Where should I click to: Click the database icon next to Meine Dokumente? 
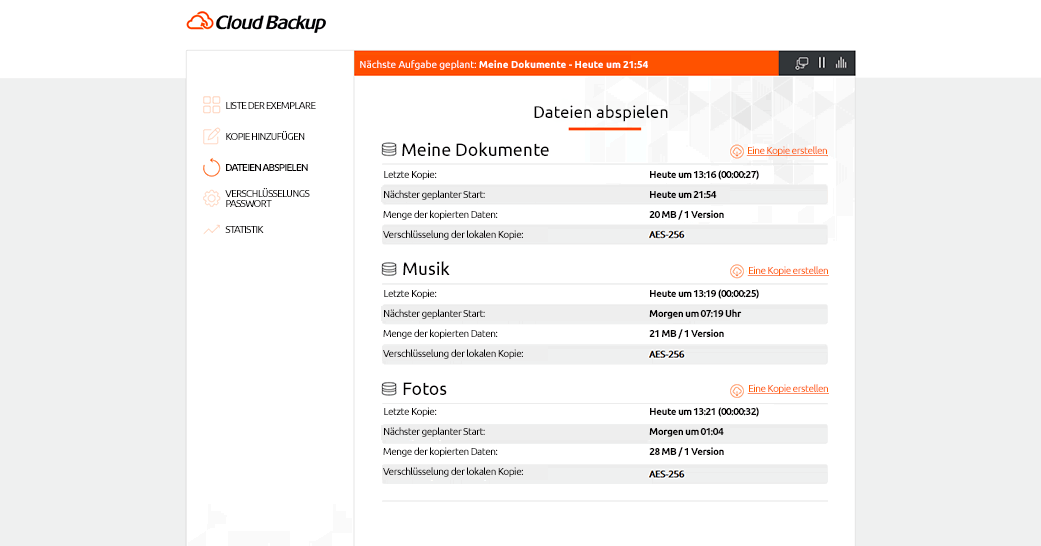(389, 150)
